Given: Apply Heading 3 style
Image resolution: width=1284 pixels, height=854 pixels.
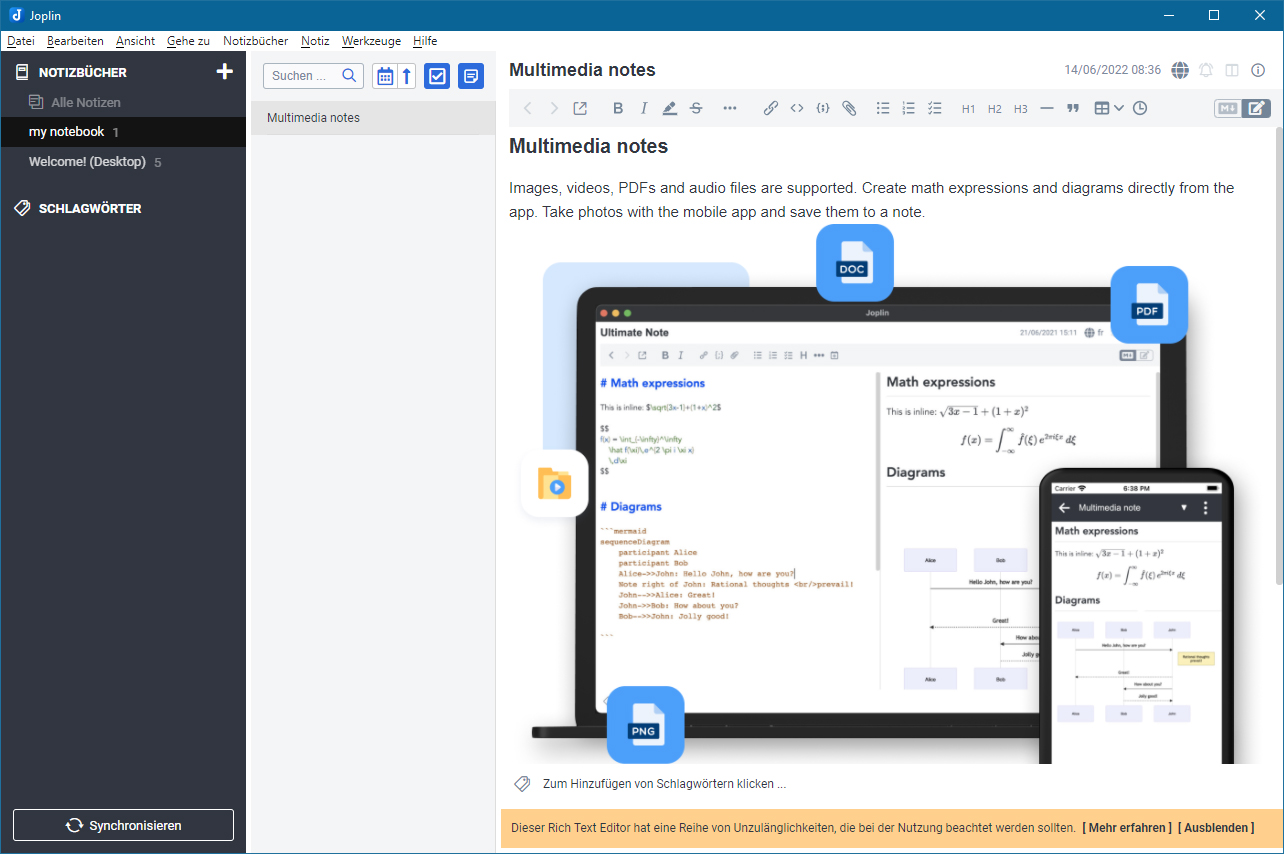Looking at the screenshot, I should 1021,109.
